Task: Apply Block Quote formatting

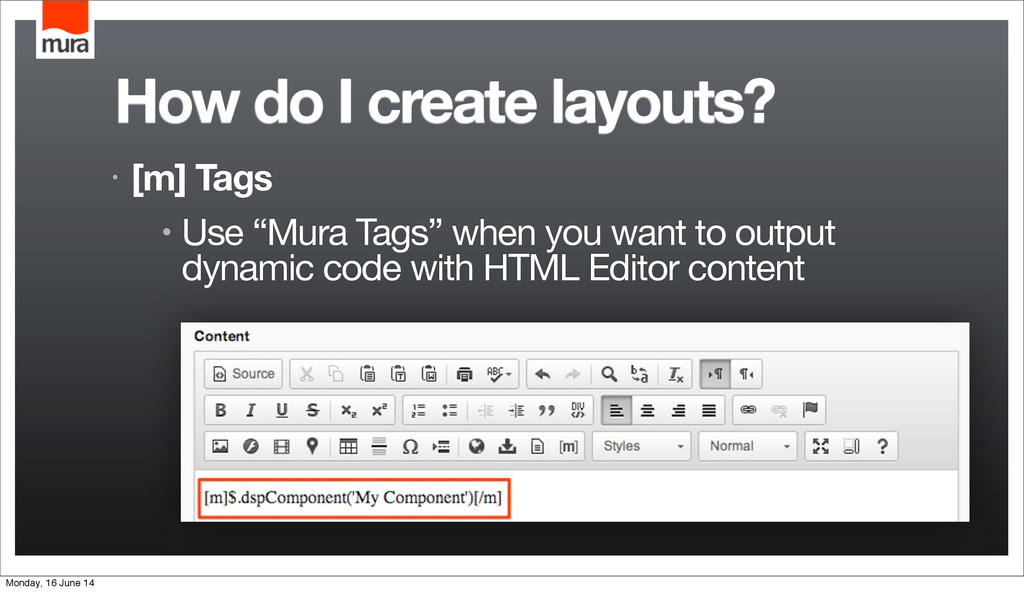Action: click(x=547, y=410)
